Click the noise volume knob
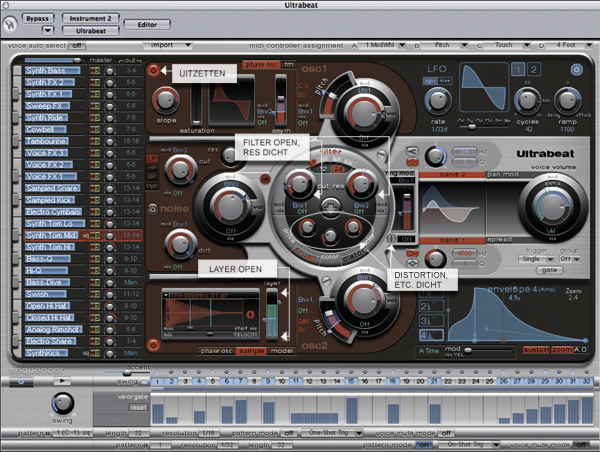 pos(230,207)
